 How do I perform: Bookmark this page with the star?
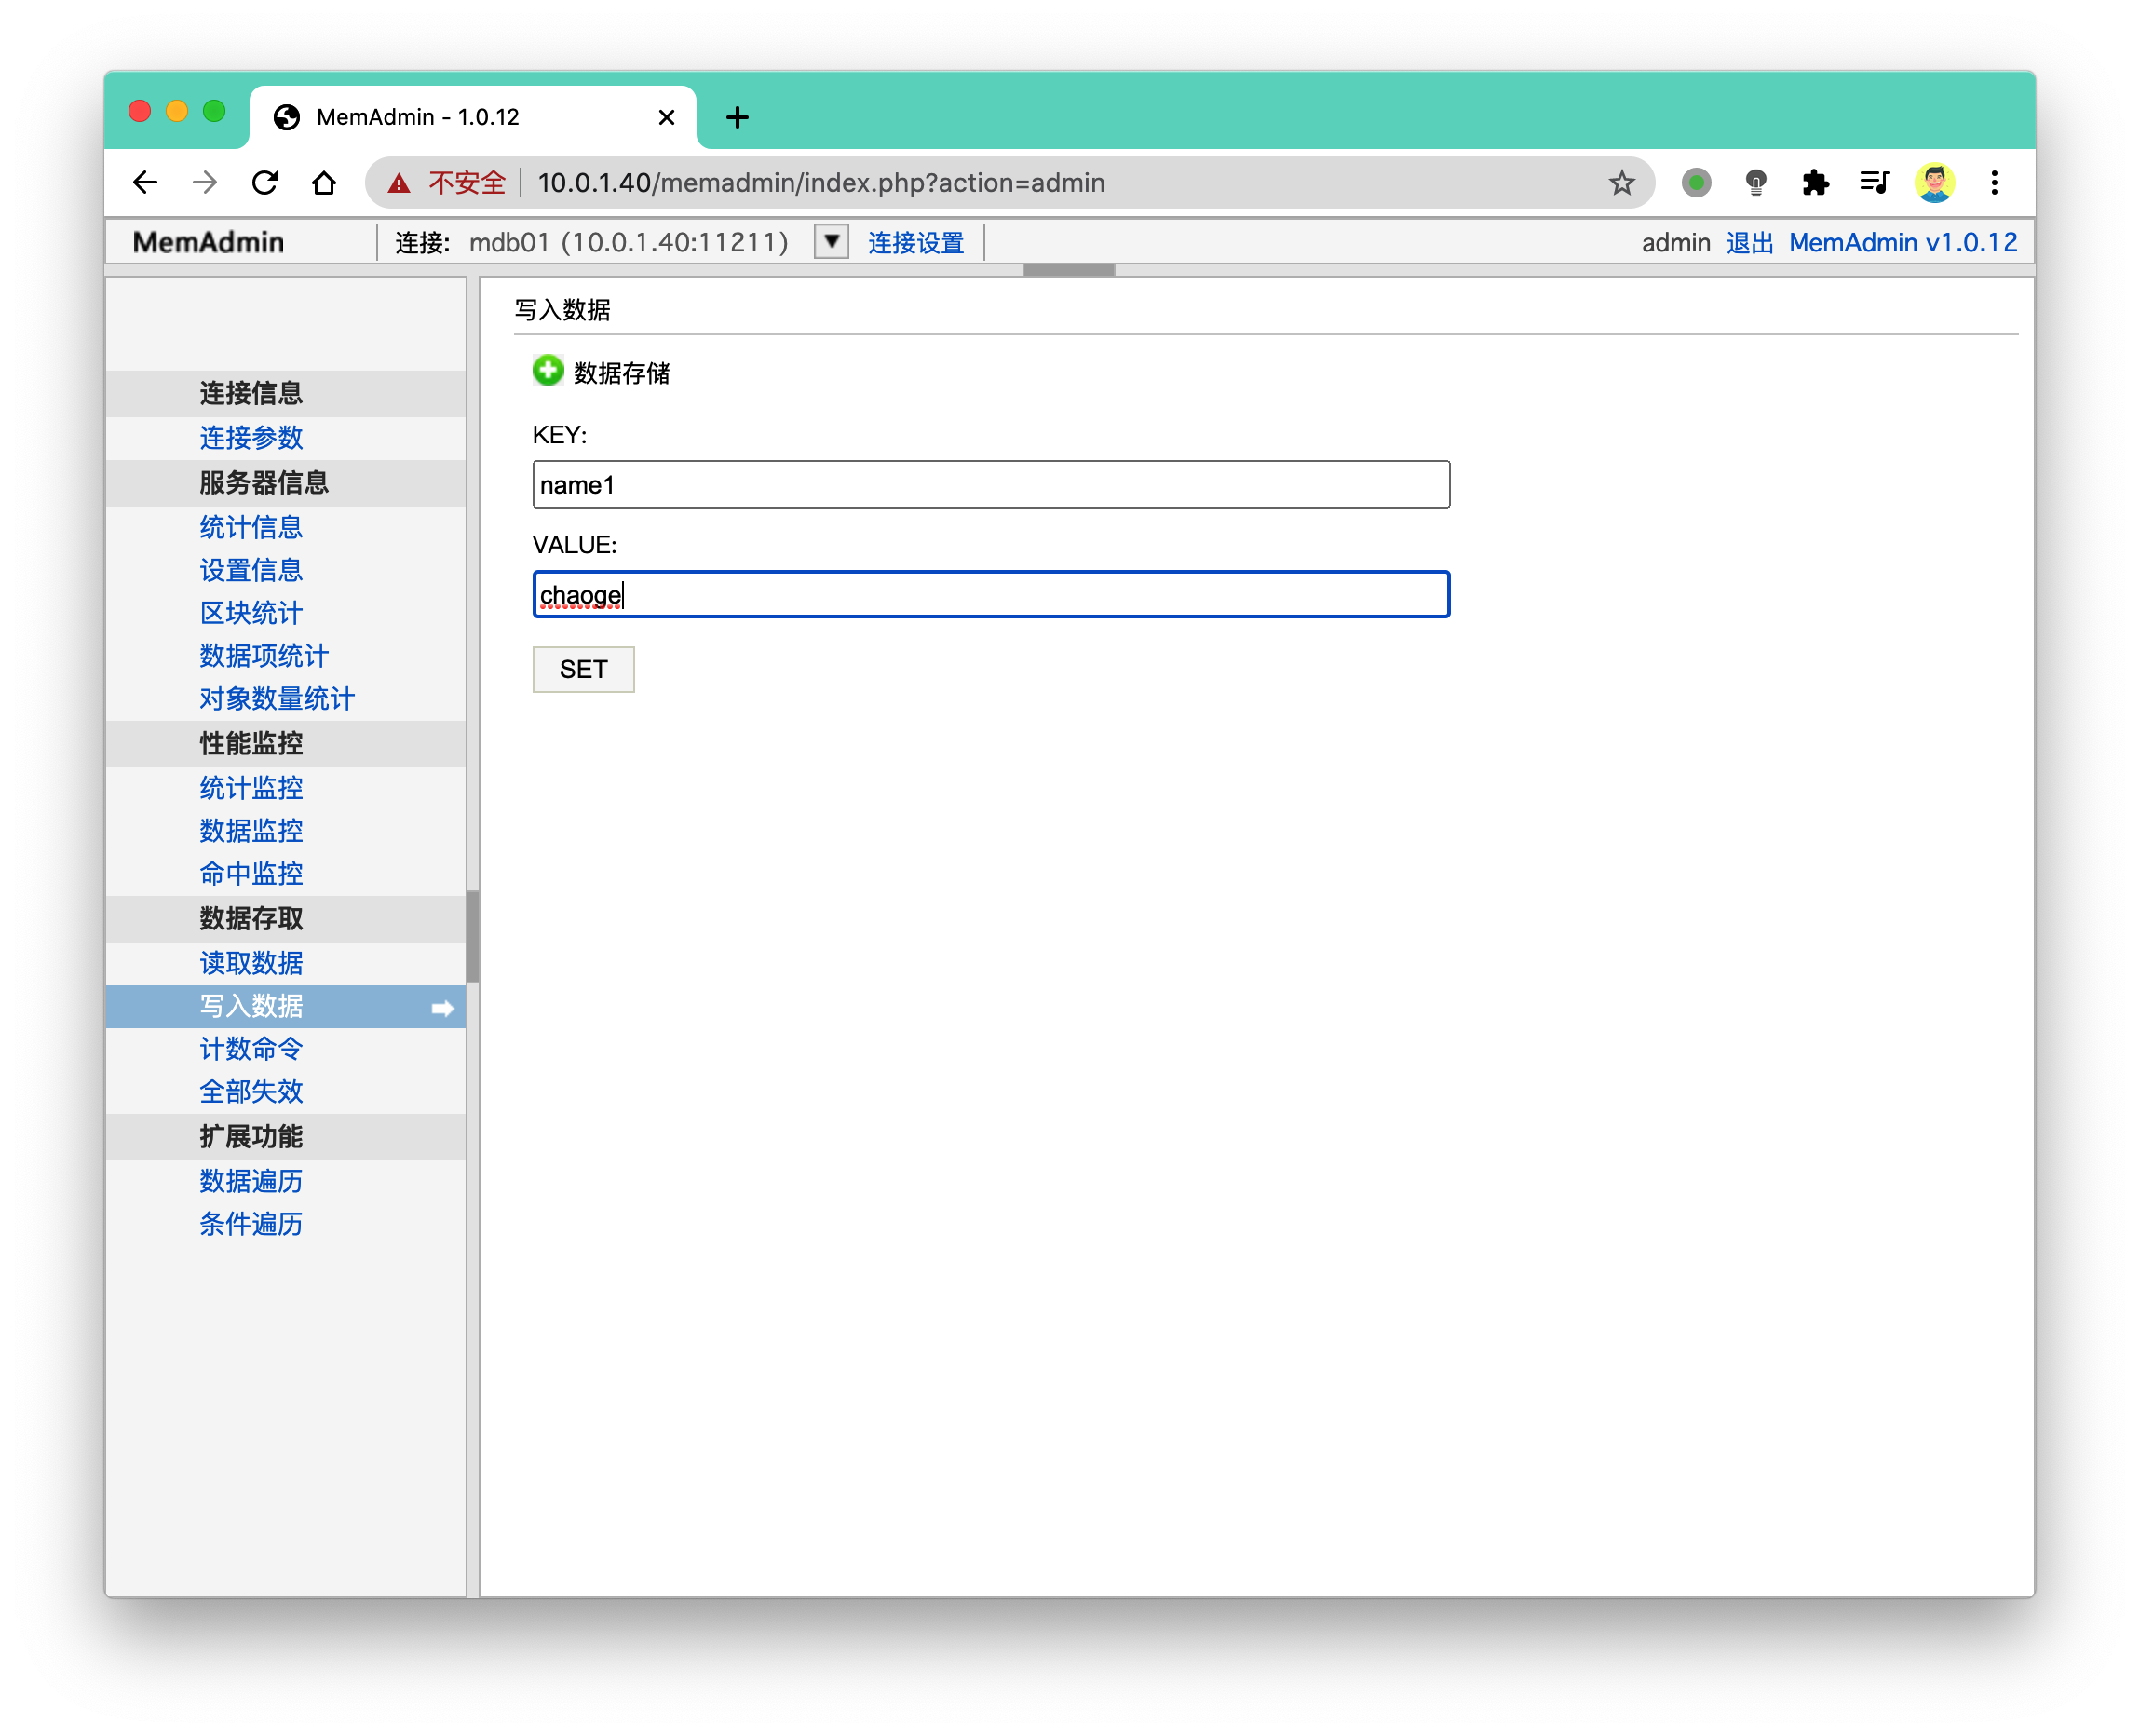point(1621,183)
